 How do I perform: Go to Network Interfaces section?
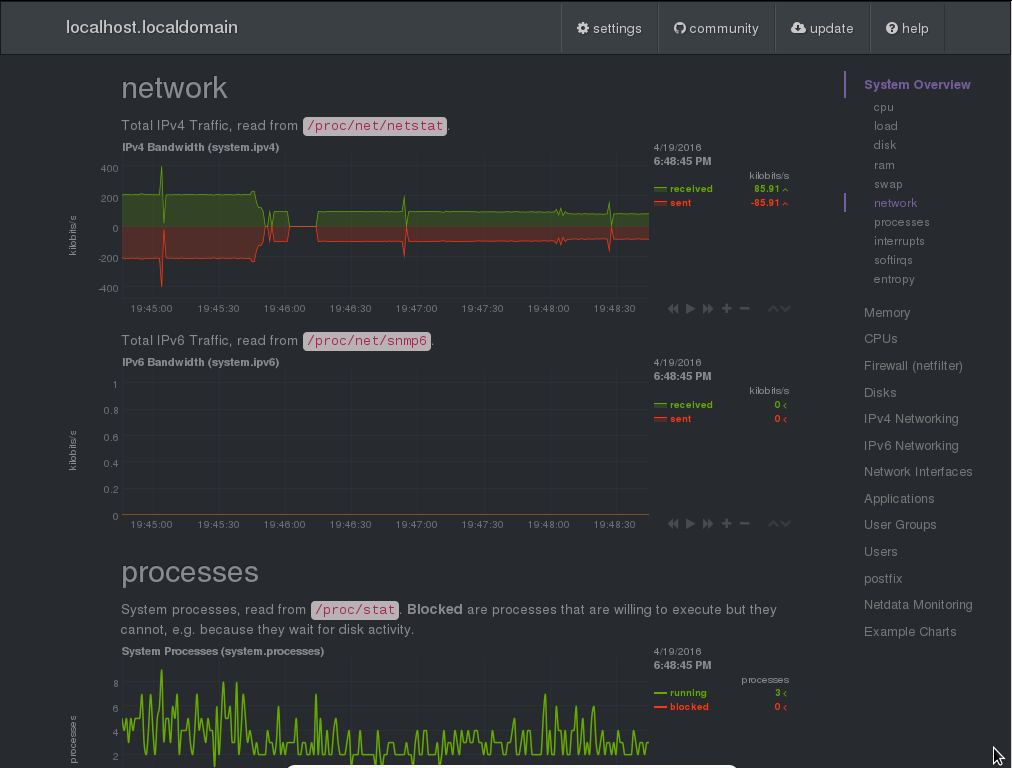918,472
